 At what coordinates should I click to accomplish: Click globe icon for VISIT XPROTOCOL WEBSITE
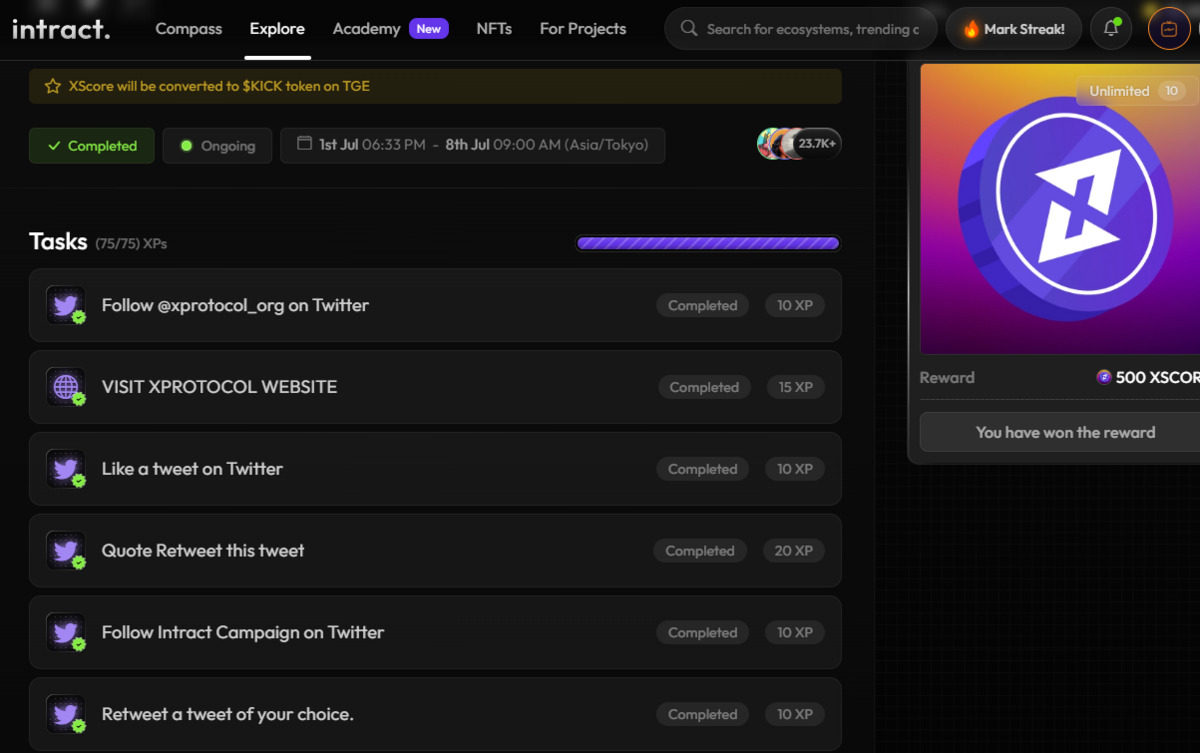pyautogui.click(x=66, y=387)
